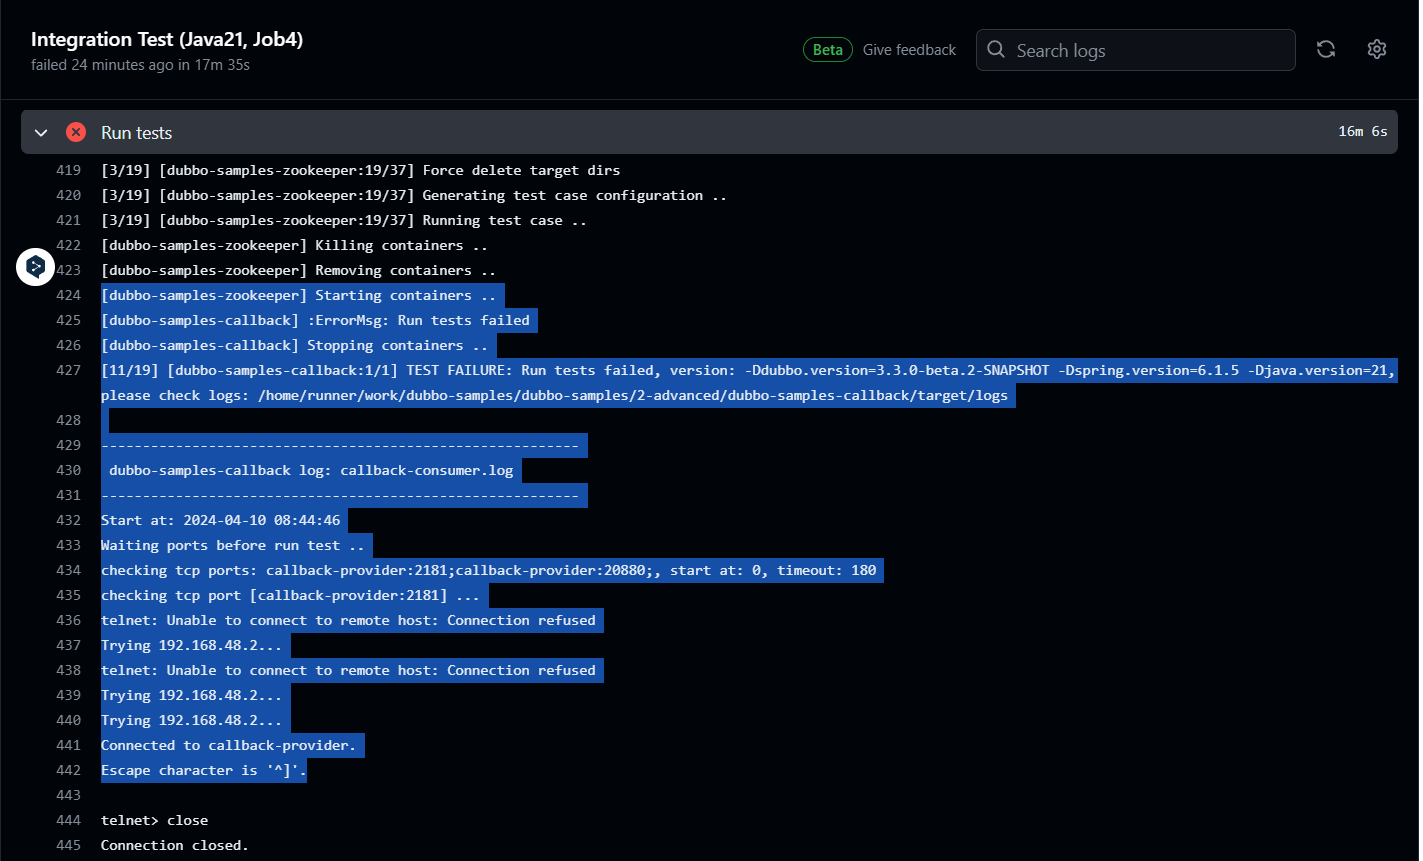
Task: Collapse the Run tests step chevron
Action: (41, 133)
